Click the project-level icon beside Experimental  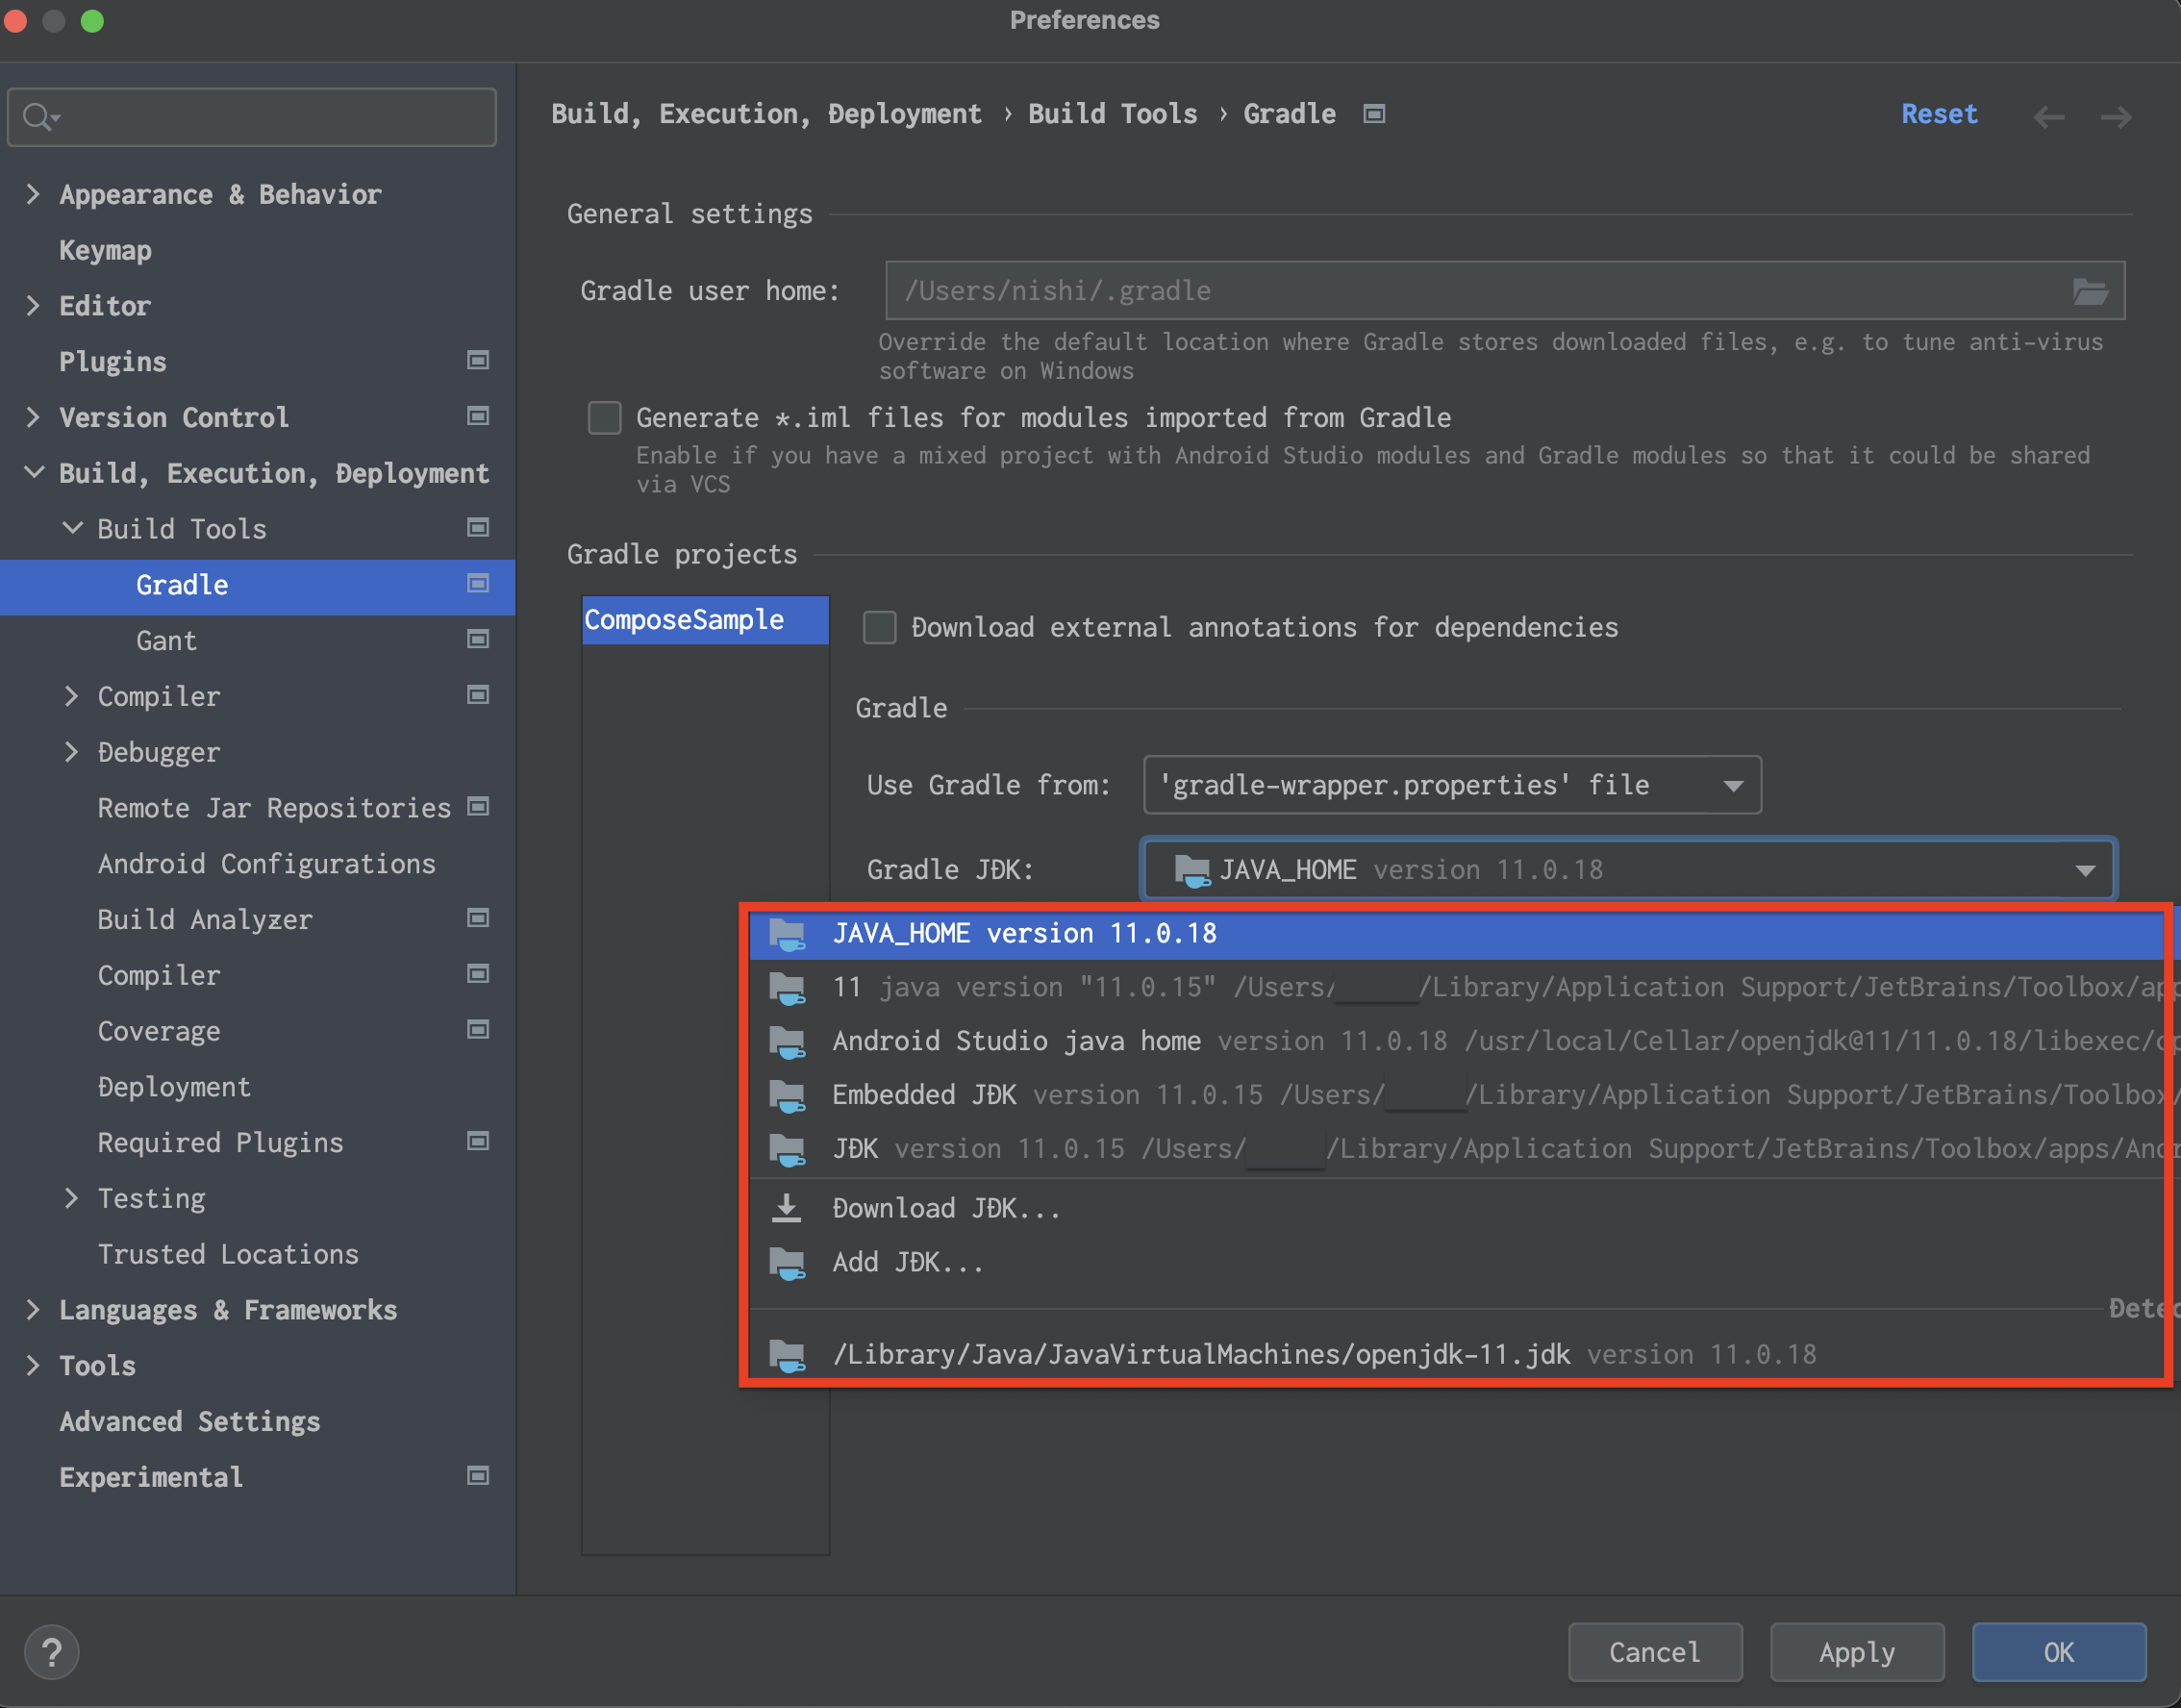[x=478, y=1477]
